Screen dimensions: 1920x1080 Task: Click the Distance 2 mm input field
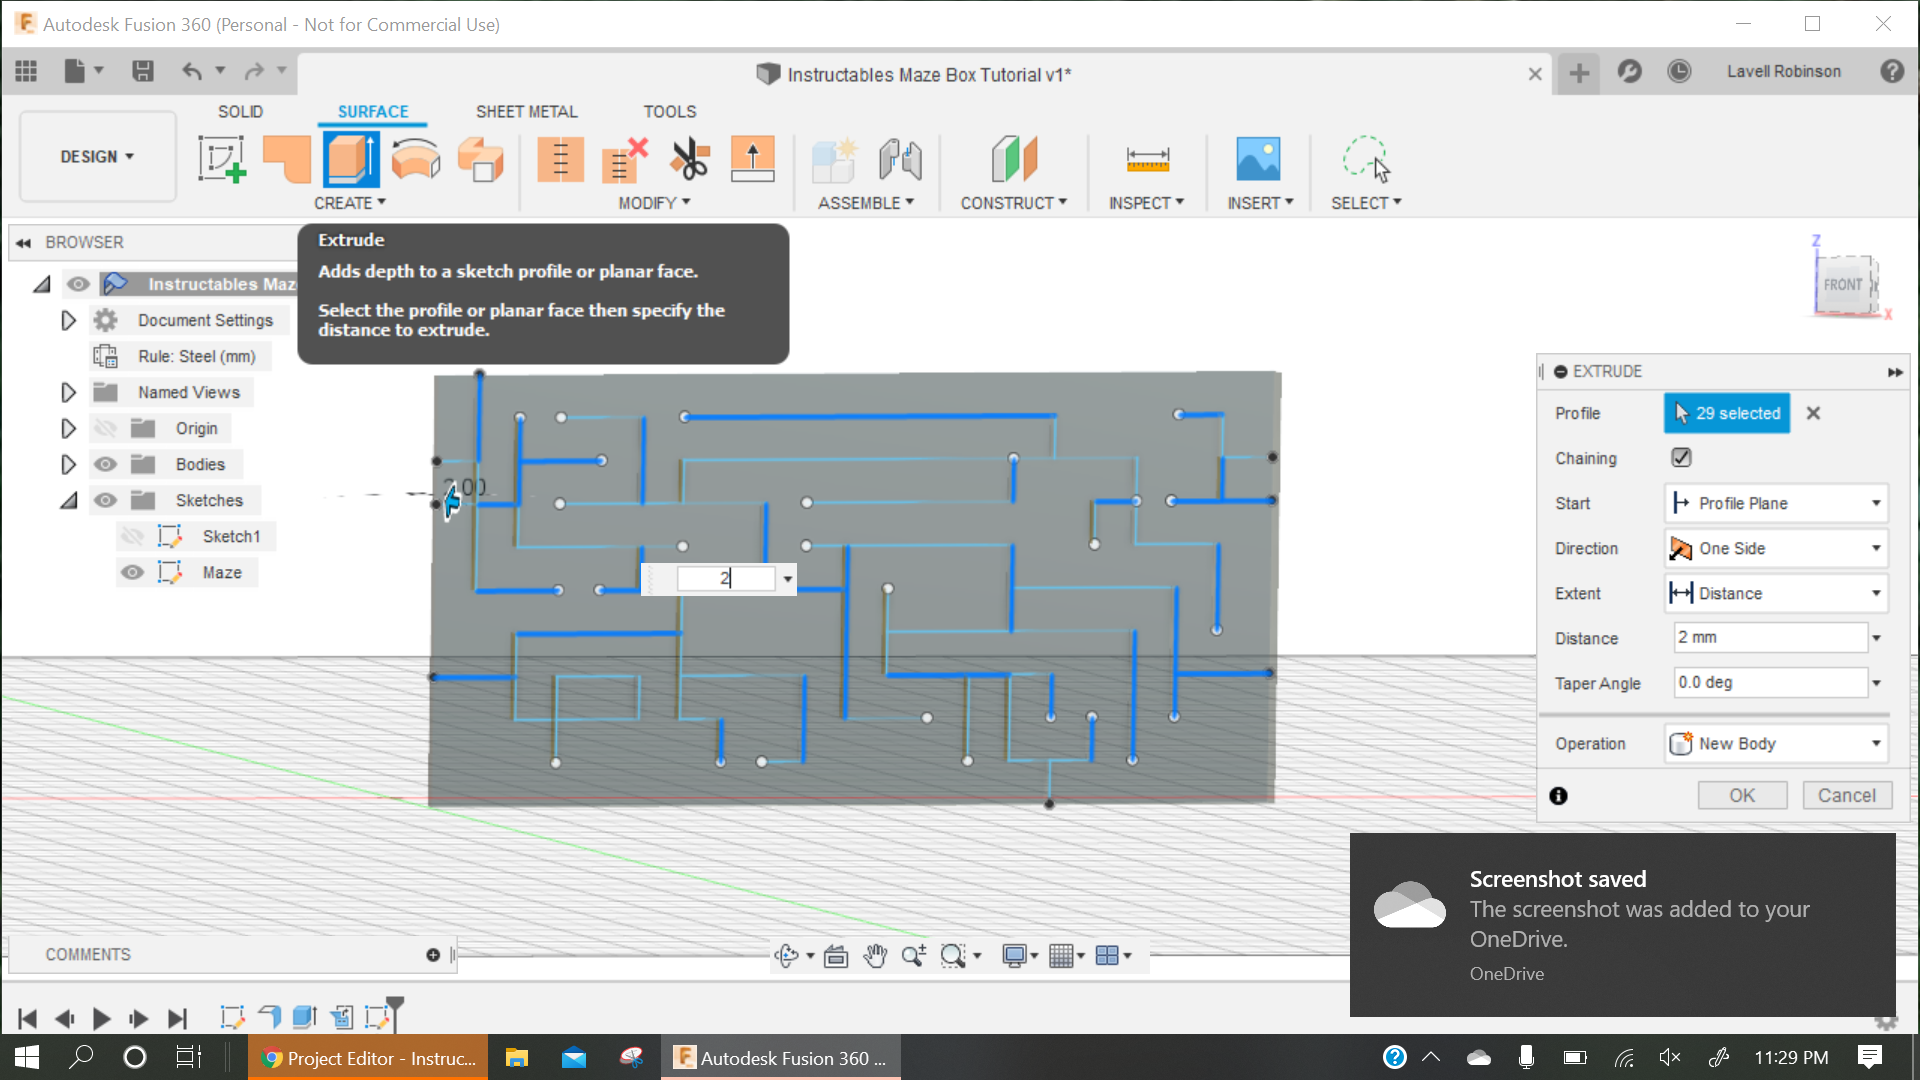point(1771,637)
